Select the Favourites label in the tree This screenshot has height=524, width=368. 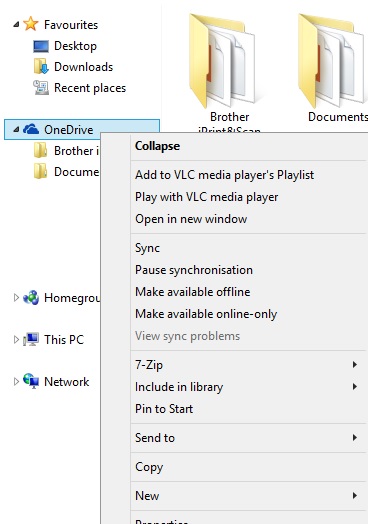click(x=71, y=24)
